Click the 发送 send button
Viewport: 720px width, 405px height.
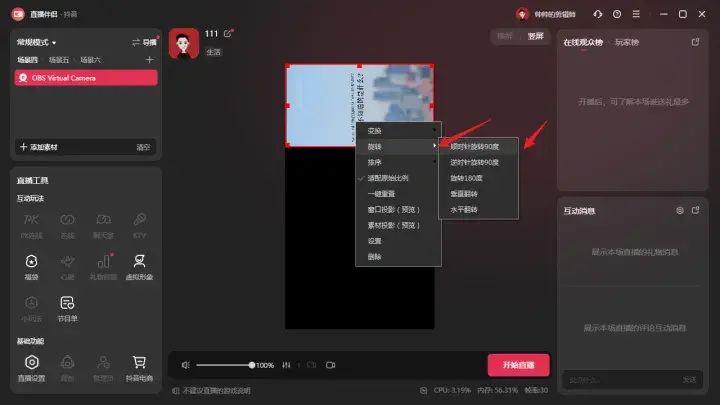point(689,380)
